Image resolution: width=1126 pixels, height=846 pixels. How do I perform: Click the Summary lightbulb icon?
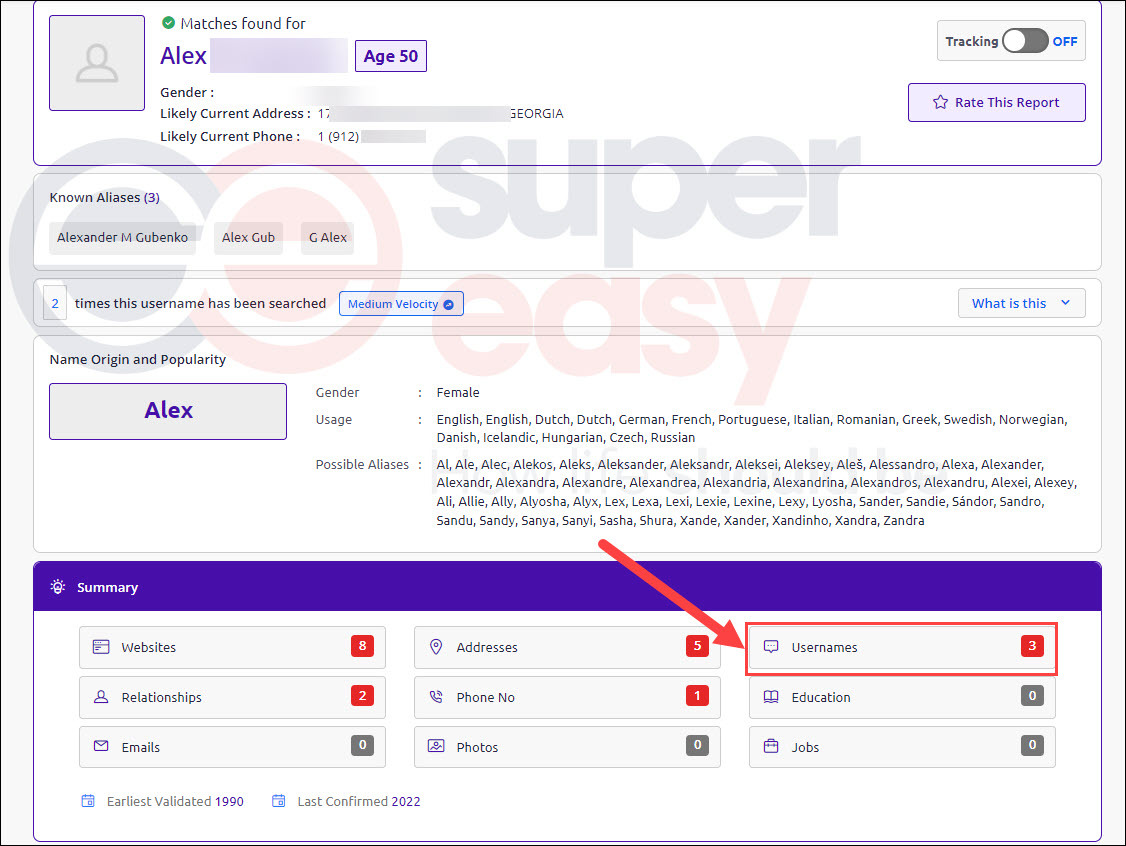[x=58, y=587]
